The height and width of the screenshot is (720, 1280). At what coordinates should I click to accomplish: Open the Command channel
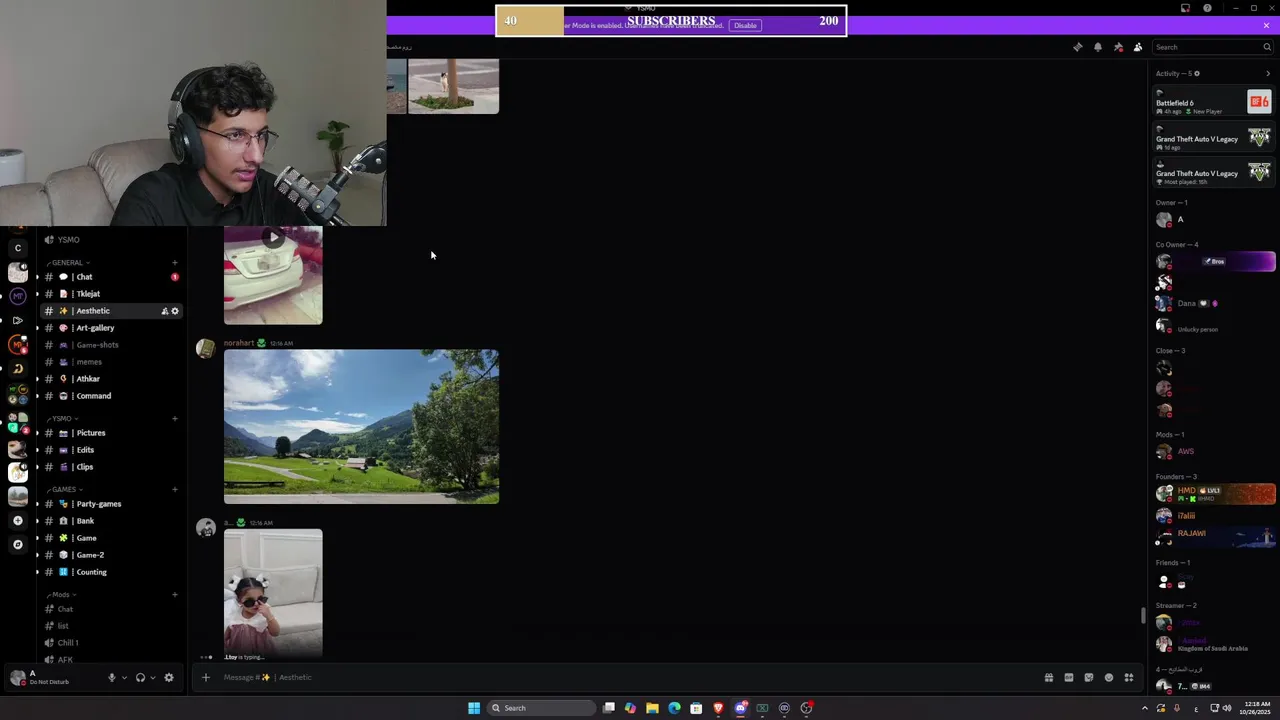point(110,396)
